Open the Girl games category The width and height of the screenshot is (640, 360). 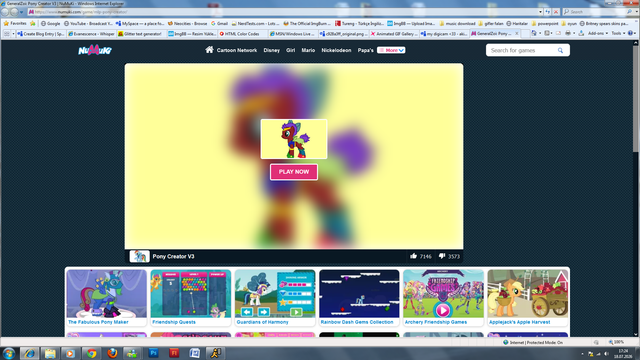click(291, 50)
